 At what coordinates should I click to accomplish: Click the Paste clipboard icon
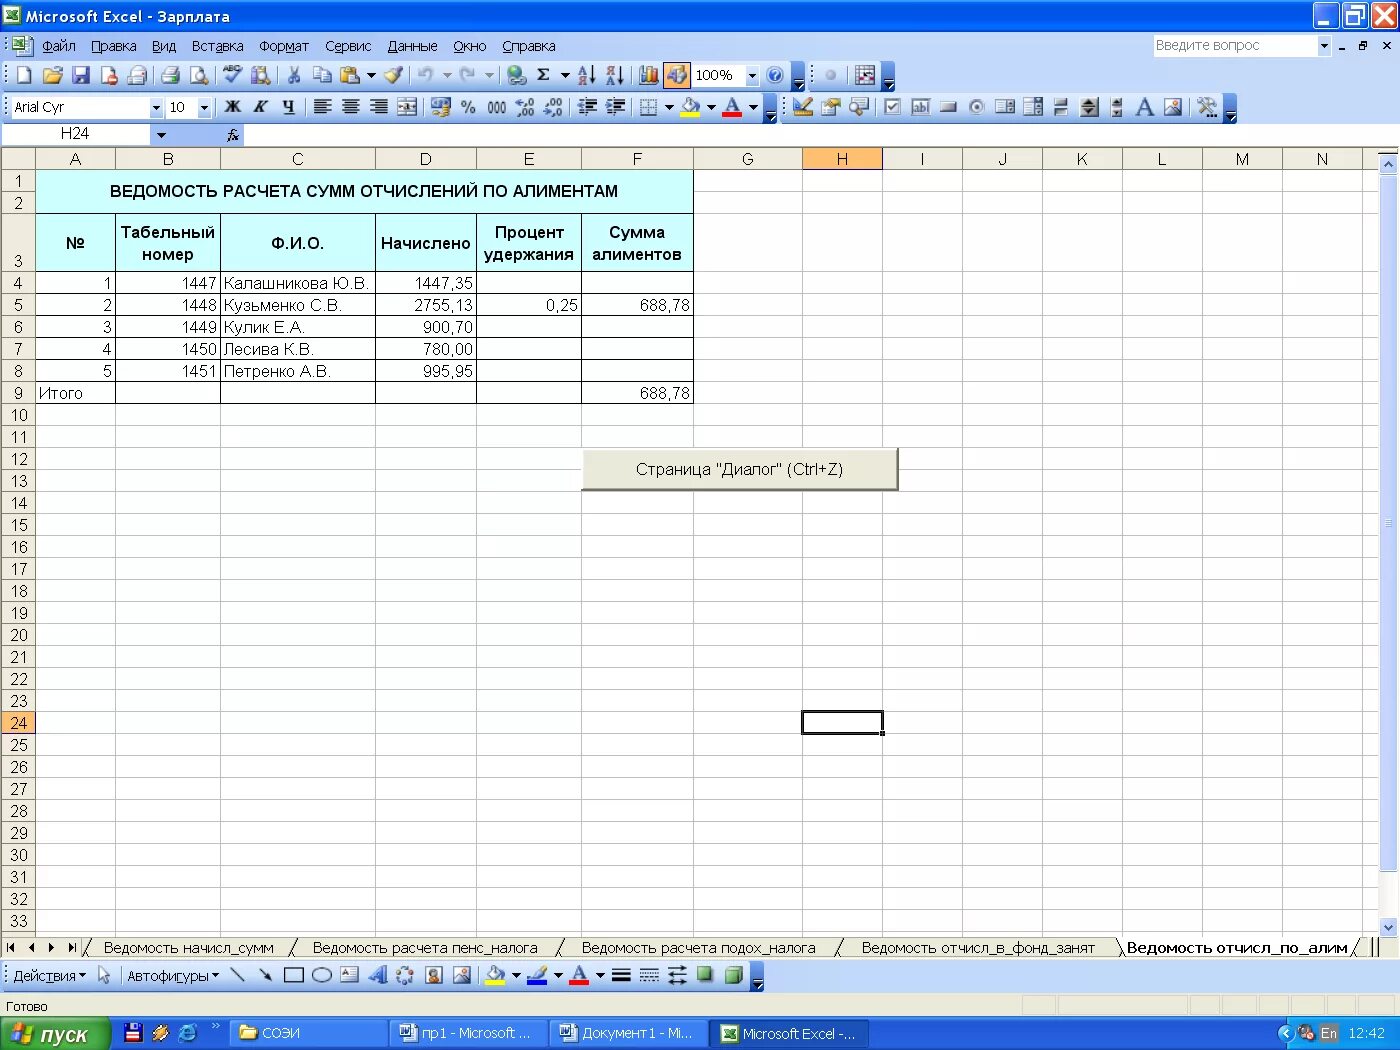coord(349,75)
